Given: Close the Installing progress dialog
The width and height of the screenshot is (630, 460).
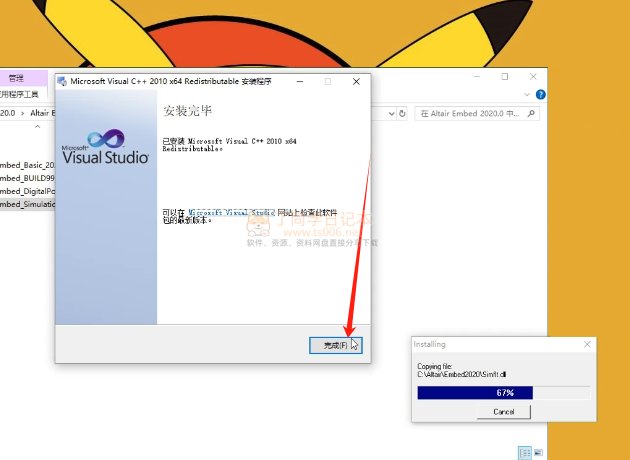Looking at the screenshot, I should click(587, 344).
